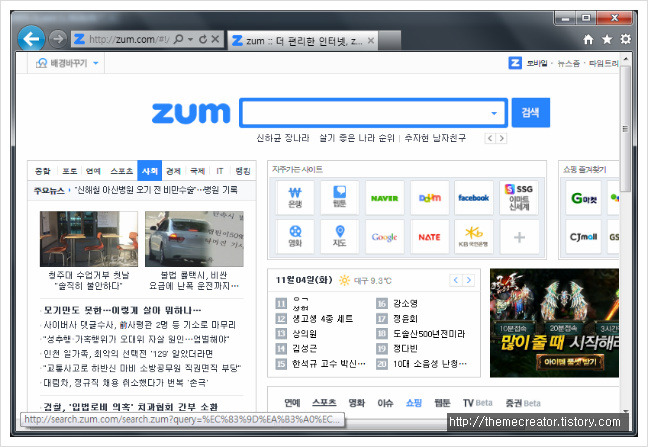Select the 포토 news tab
Image resolution: width=648 pixels, height=447 pixels.
(69, 171)
